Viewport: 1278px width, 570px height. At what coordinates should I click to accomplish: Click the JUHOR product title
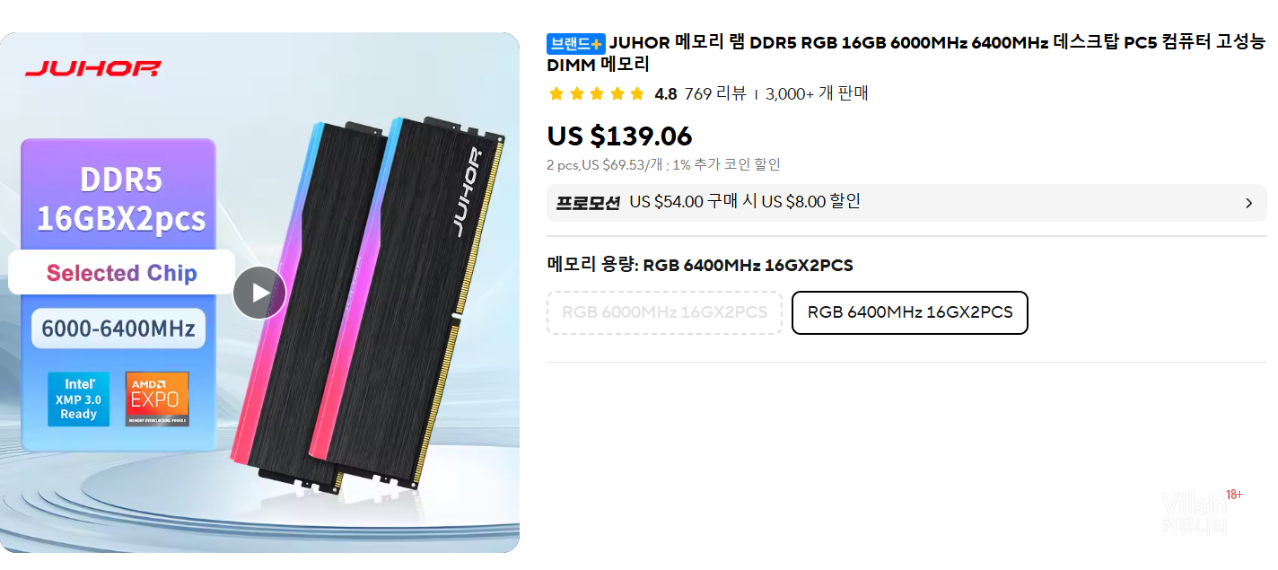[x=906, y=53]
